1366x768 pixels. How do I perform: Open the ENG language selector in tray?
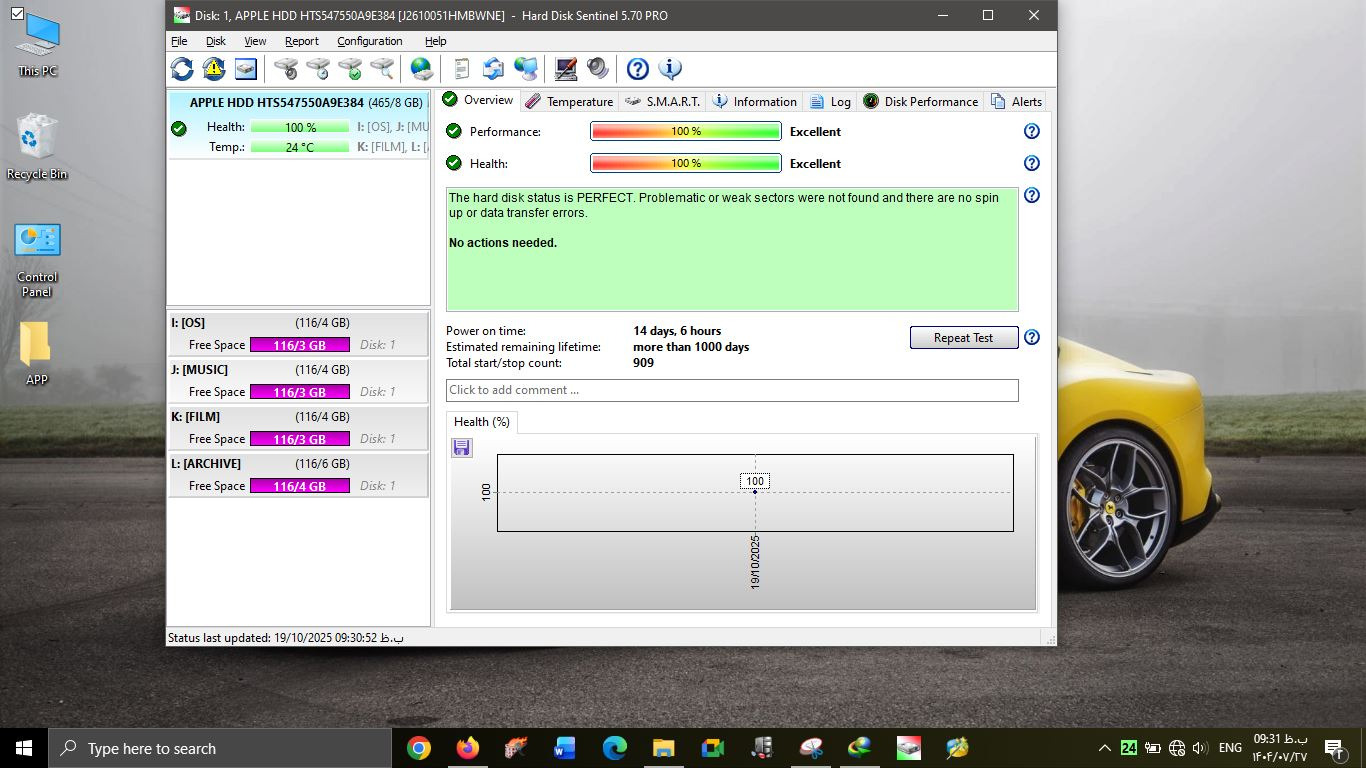pos(1230,748)
